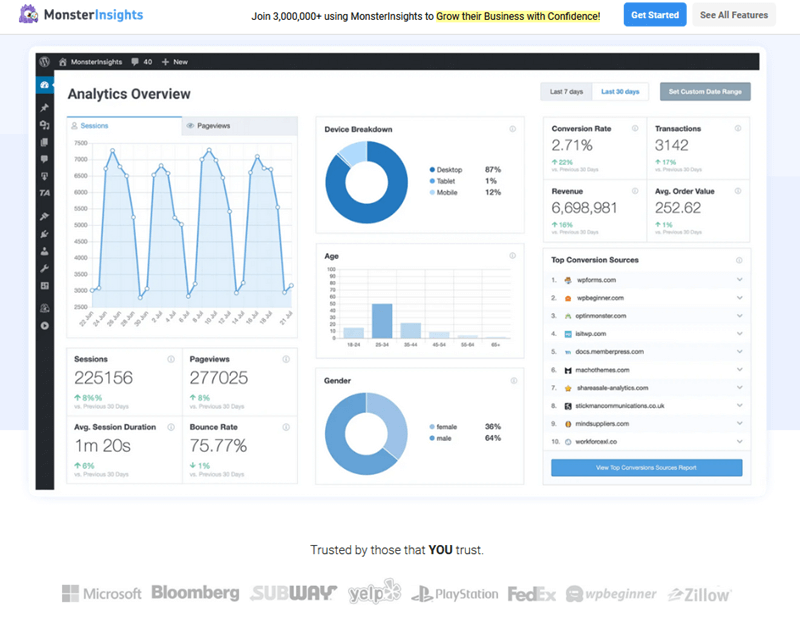Click the MonsterInsights logo in header
This screenshot has width=800, height=622.
point(82,15)
